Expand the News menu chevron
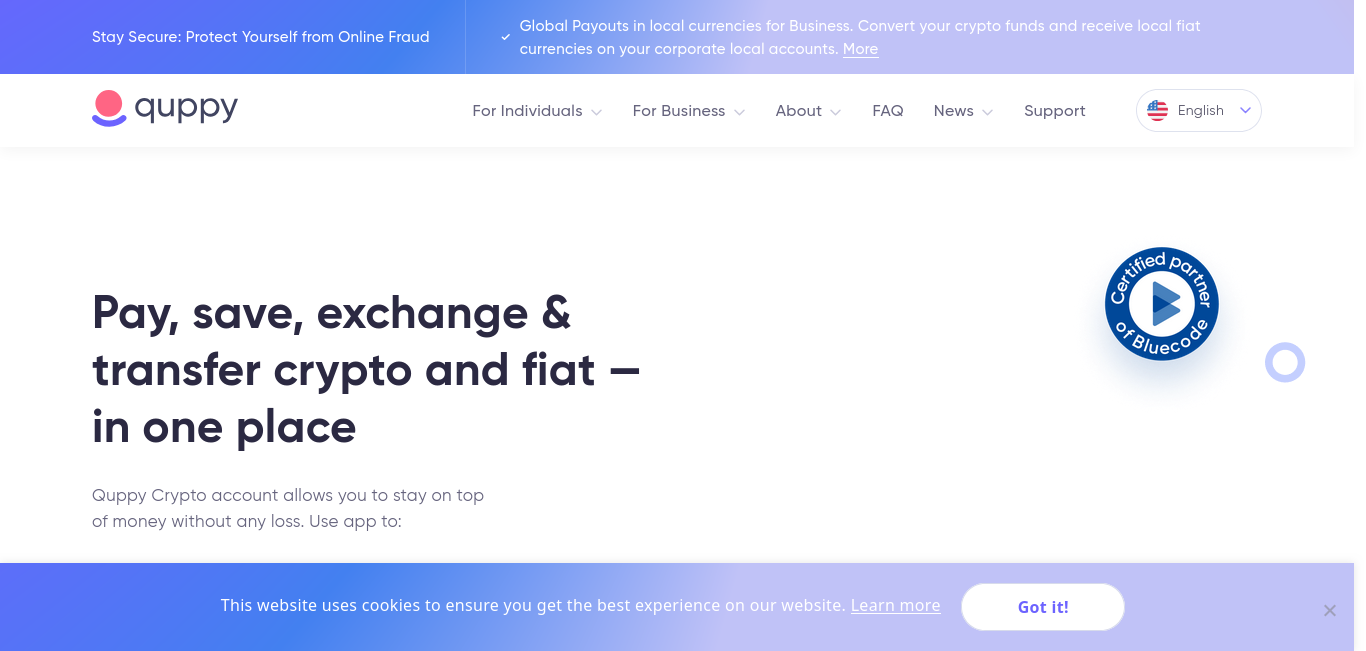The image size is (1366, 651). point(988,112)
